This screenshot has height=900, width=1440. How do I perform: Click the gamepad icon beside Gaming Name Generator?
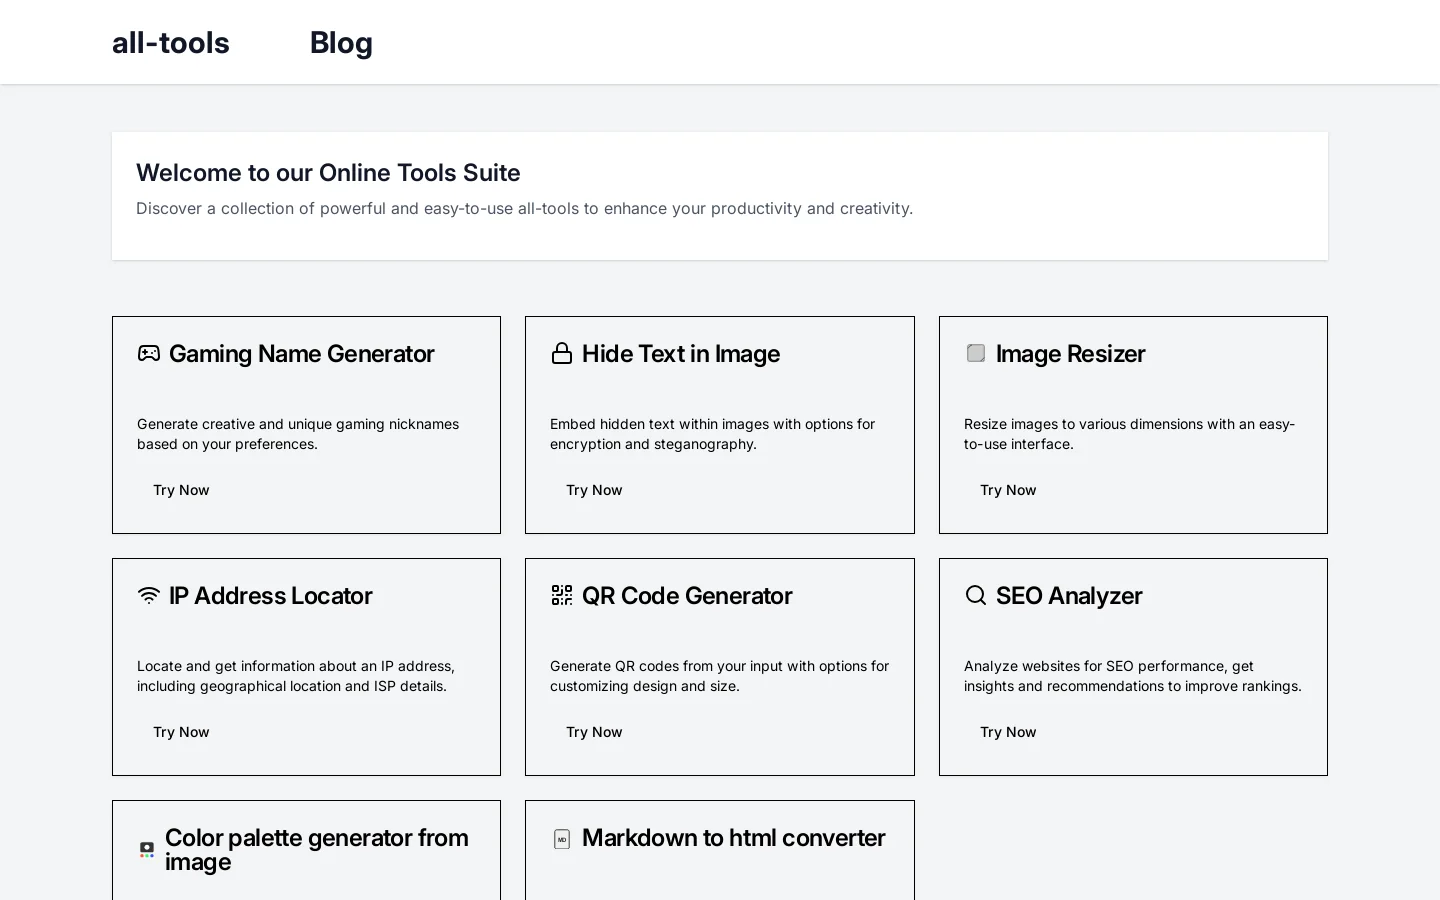[x=149, y=353]
